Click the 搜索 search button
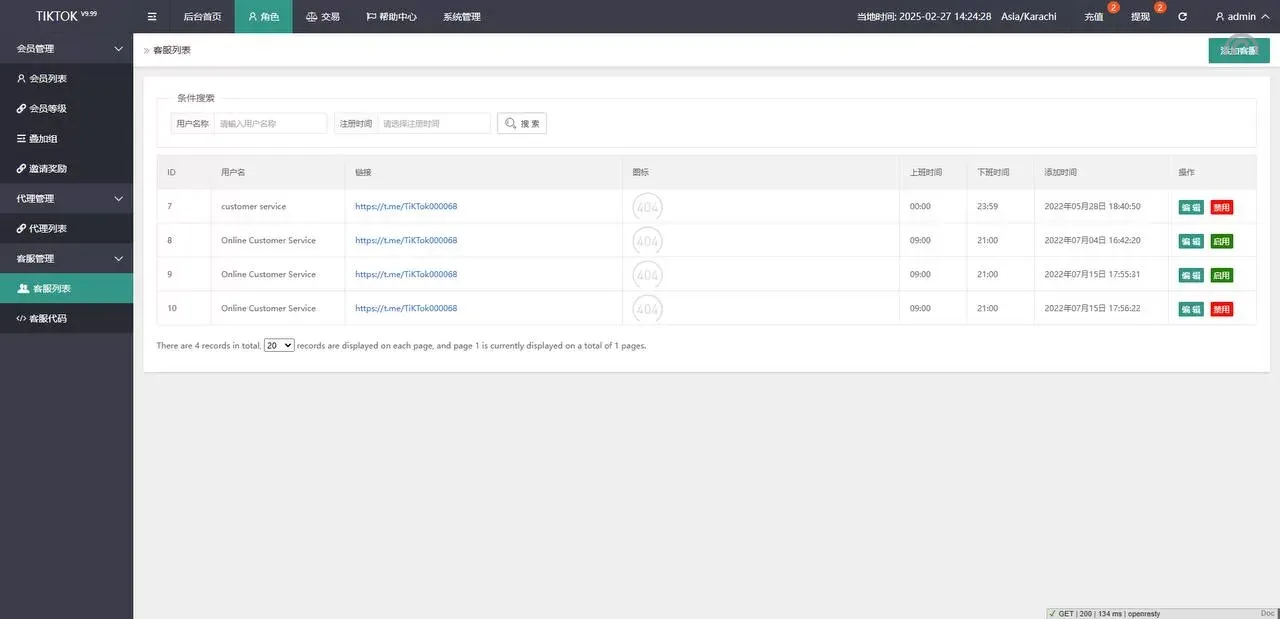Image resolution: width=1280 pixels, height=619 pixels. click(522, 123)
